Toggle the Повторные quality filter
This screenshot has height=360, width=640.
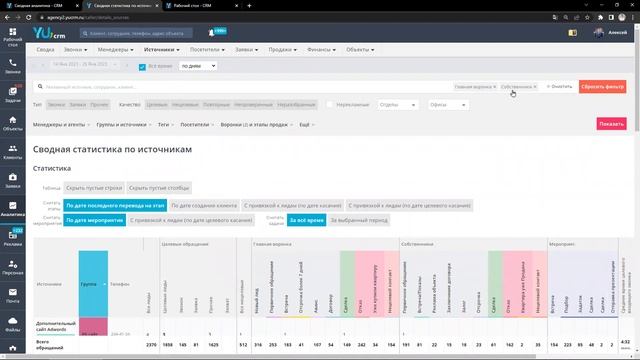coord(216,104)
